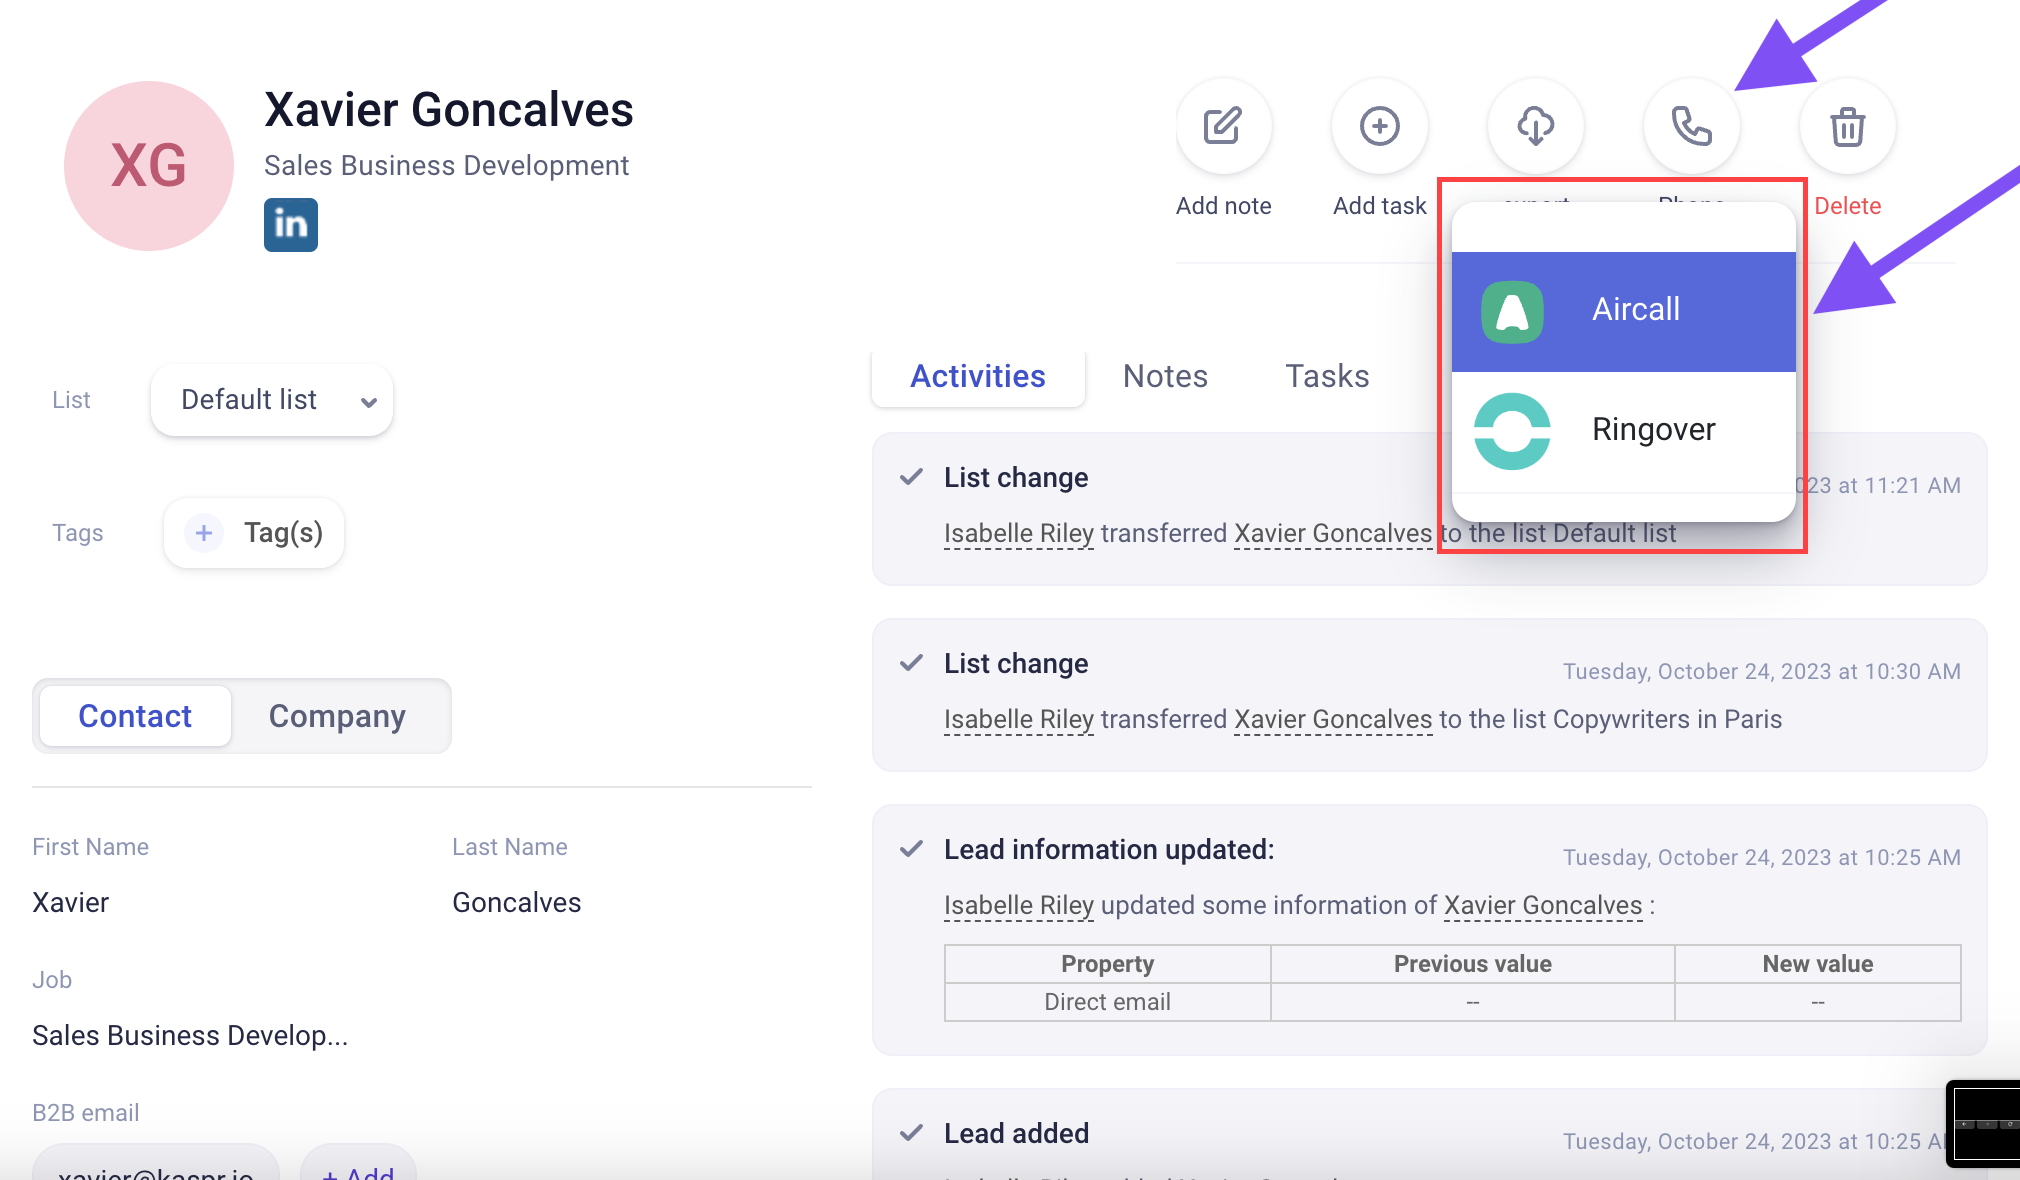Click the Direct email table cell
2020x1180 pixels.
1107,1002
